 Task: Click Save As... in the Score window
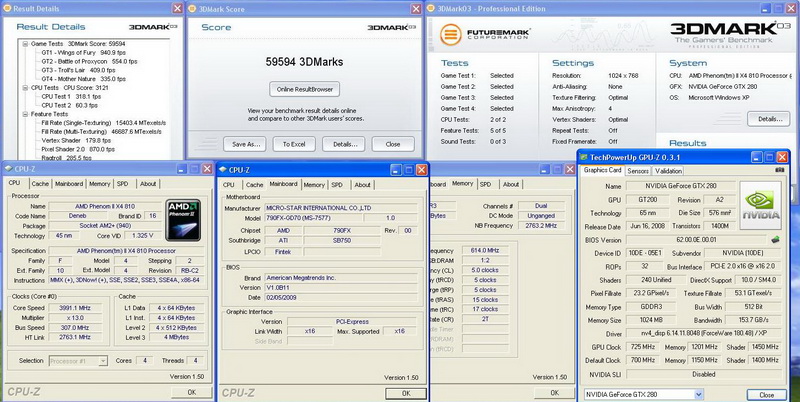246,144
